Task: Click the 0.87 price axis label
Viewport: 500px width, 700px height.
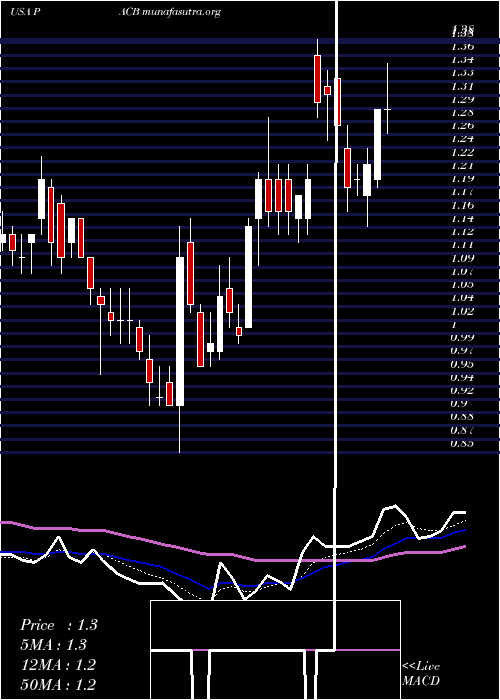Action: click(x=462, y=430)
